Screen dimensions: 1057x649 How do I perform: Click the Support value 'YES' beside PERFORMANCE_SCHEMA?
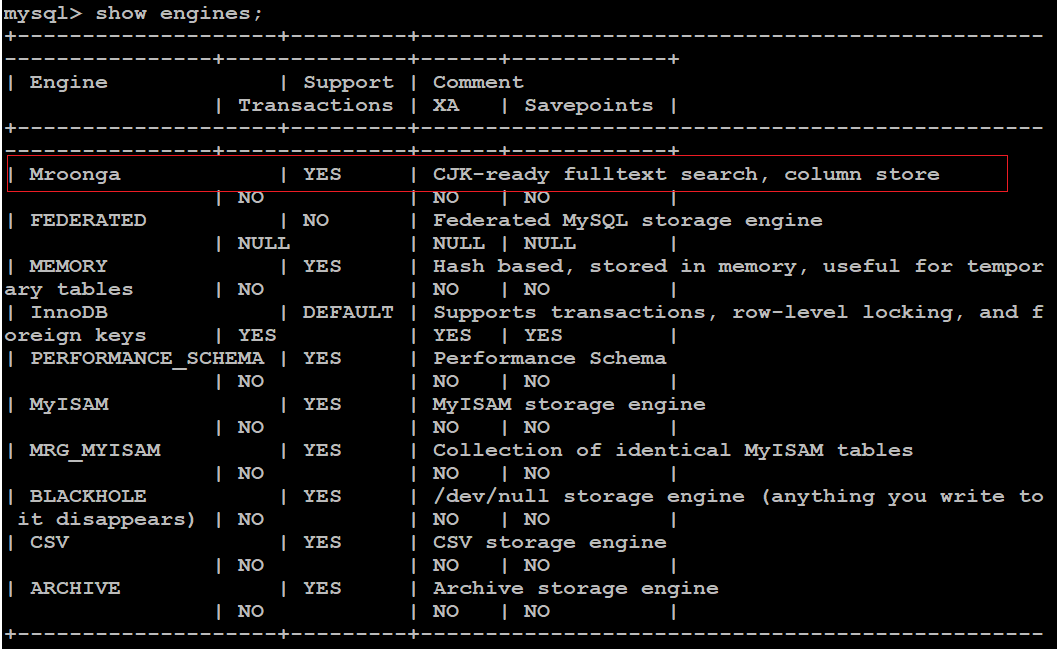tap(322, 359)
